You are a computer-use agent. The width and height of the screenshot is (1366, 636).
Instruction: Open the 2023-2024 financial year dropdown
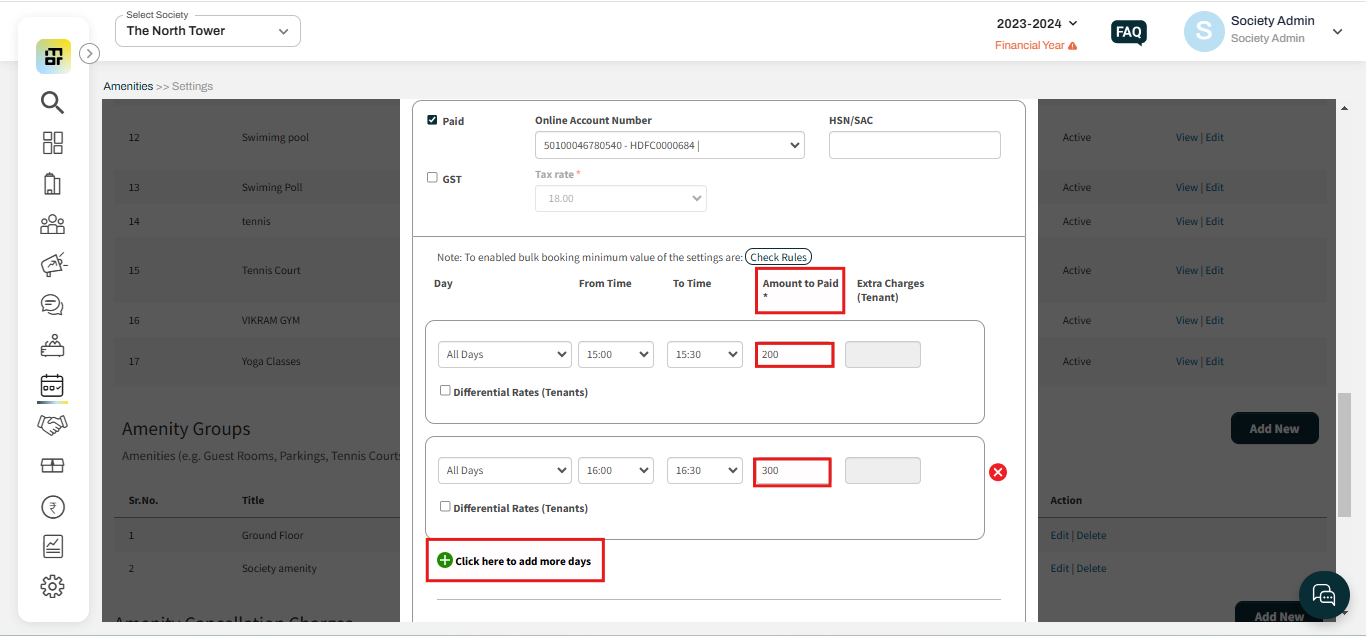tap(1037, 24)
